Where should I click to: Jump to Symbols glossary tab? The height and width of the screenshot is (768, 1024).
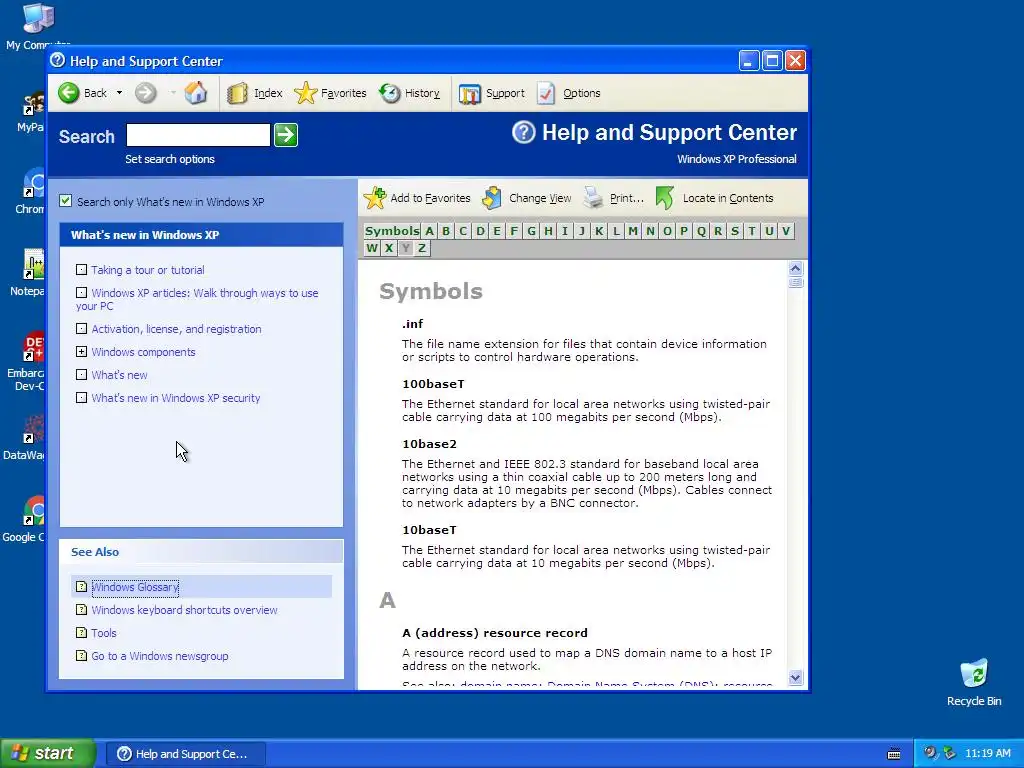[x=391, y=231]
